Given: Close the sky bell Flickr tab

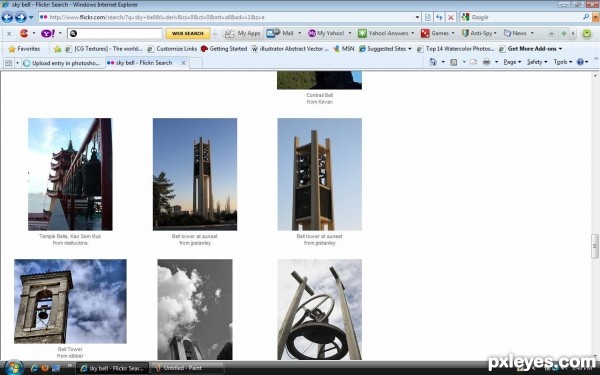Looking at the screenshot, I should coord(183,63).
